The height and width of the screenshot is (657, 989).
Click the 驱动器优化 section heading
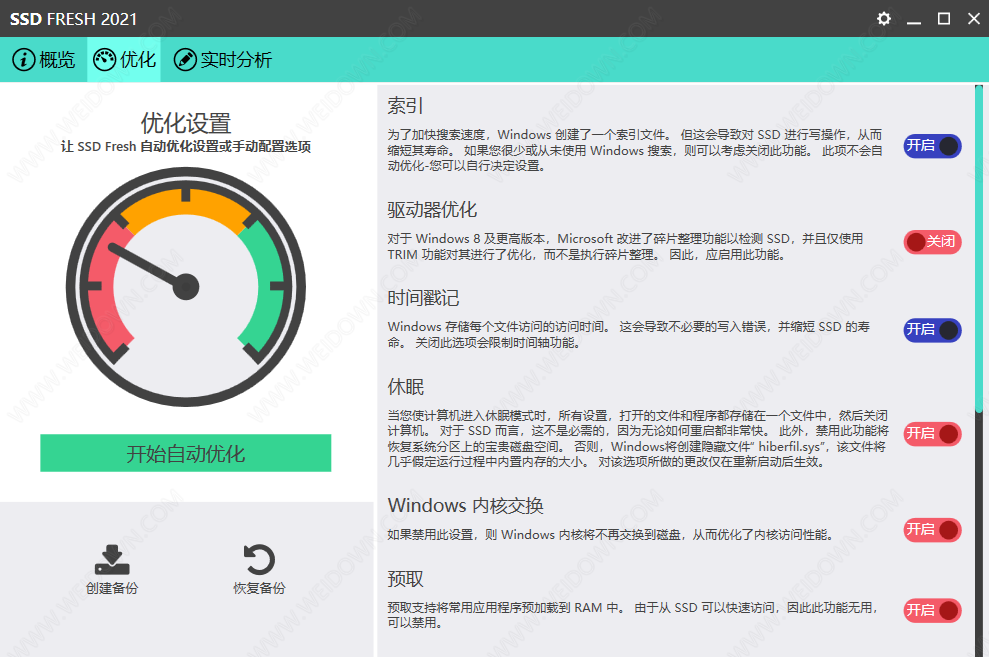432,210
